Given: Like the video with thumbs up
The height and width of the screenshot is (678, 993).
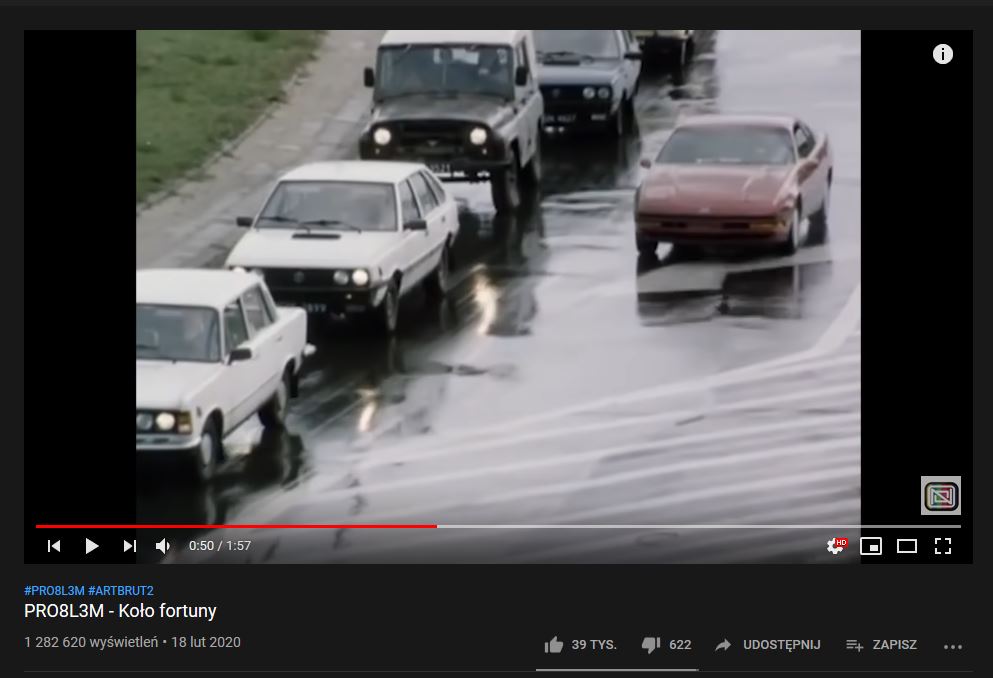Looking at the screenshot, I should point(553,644).
